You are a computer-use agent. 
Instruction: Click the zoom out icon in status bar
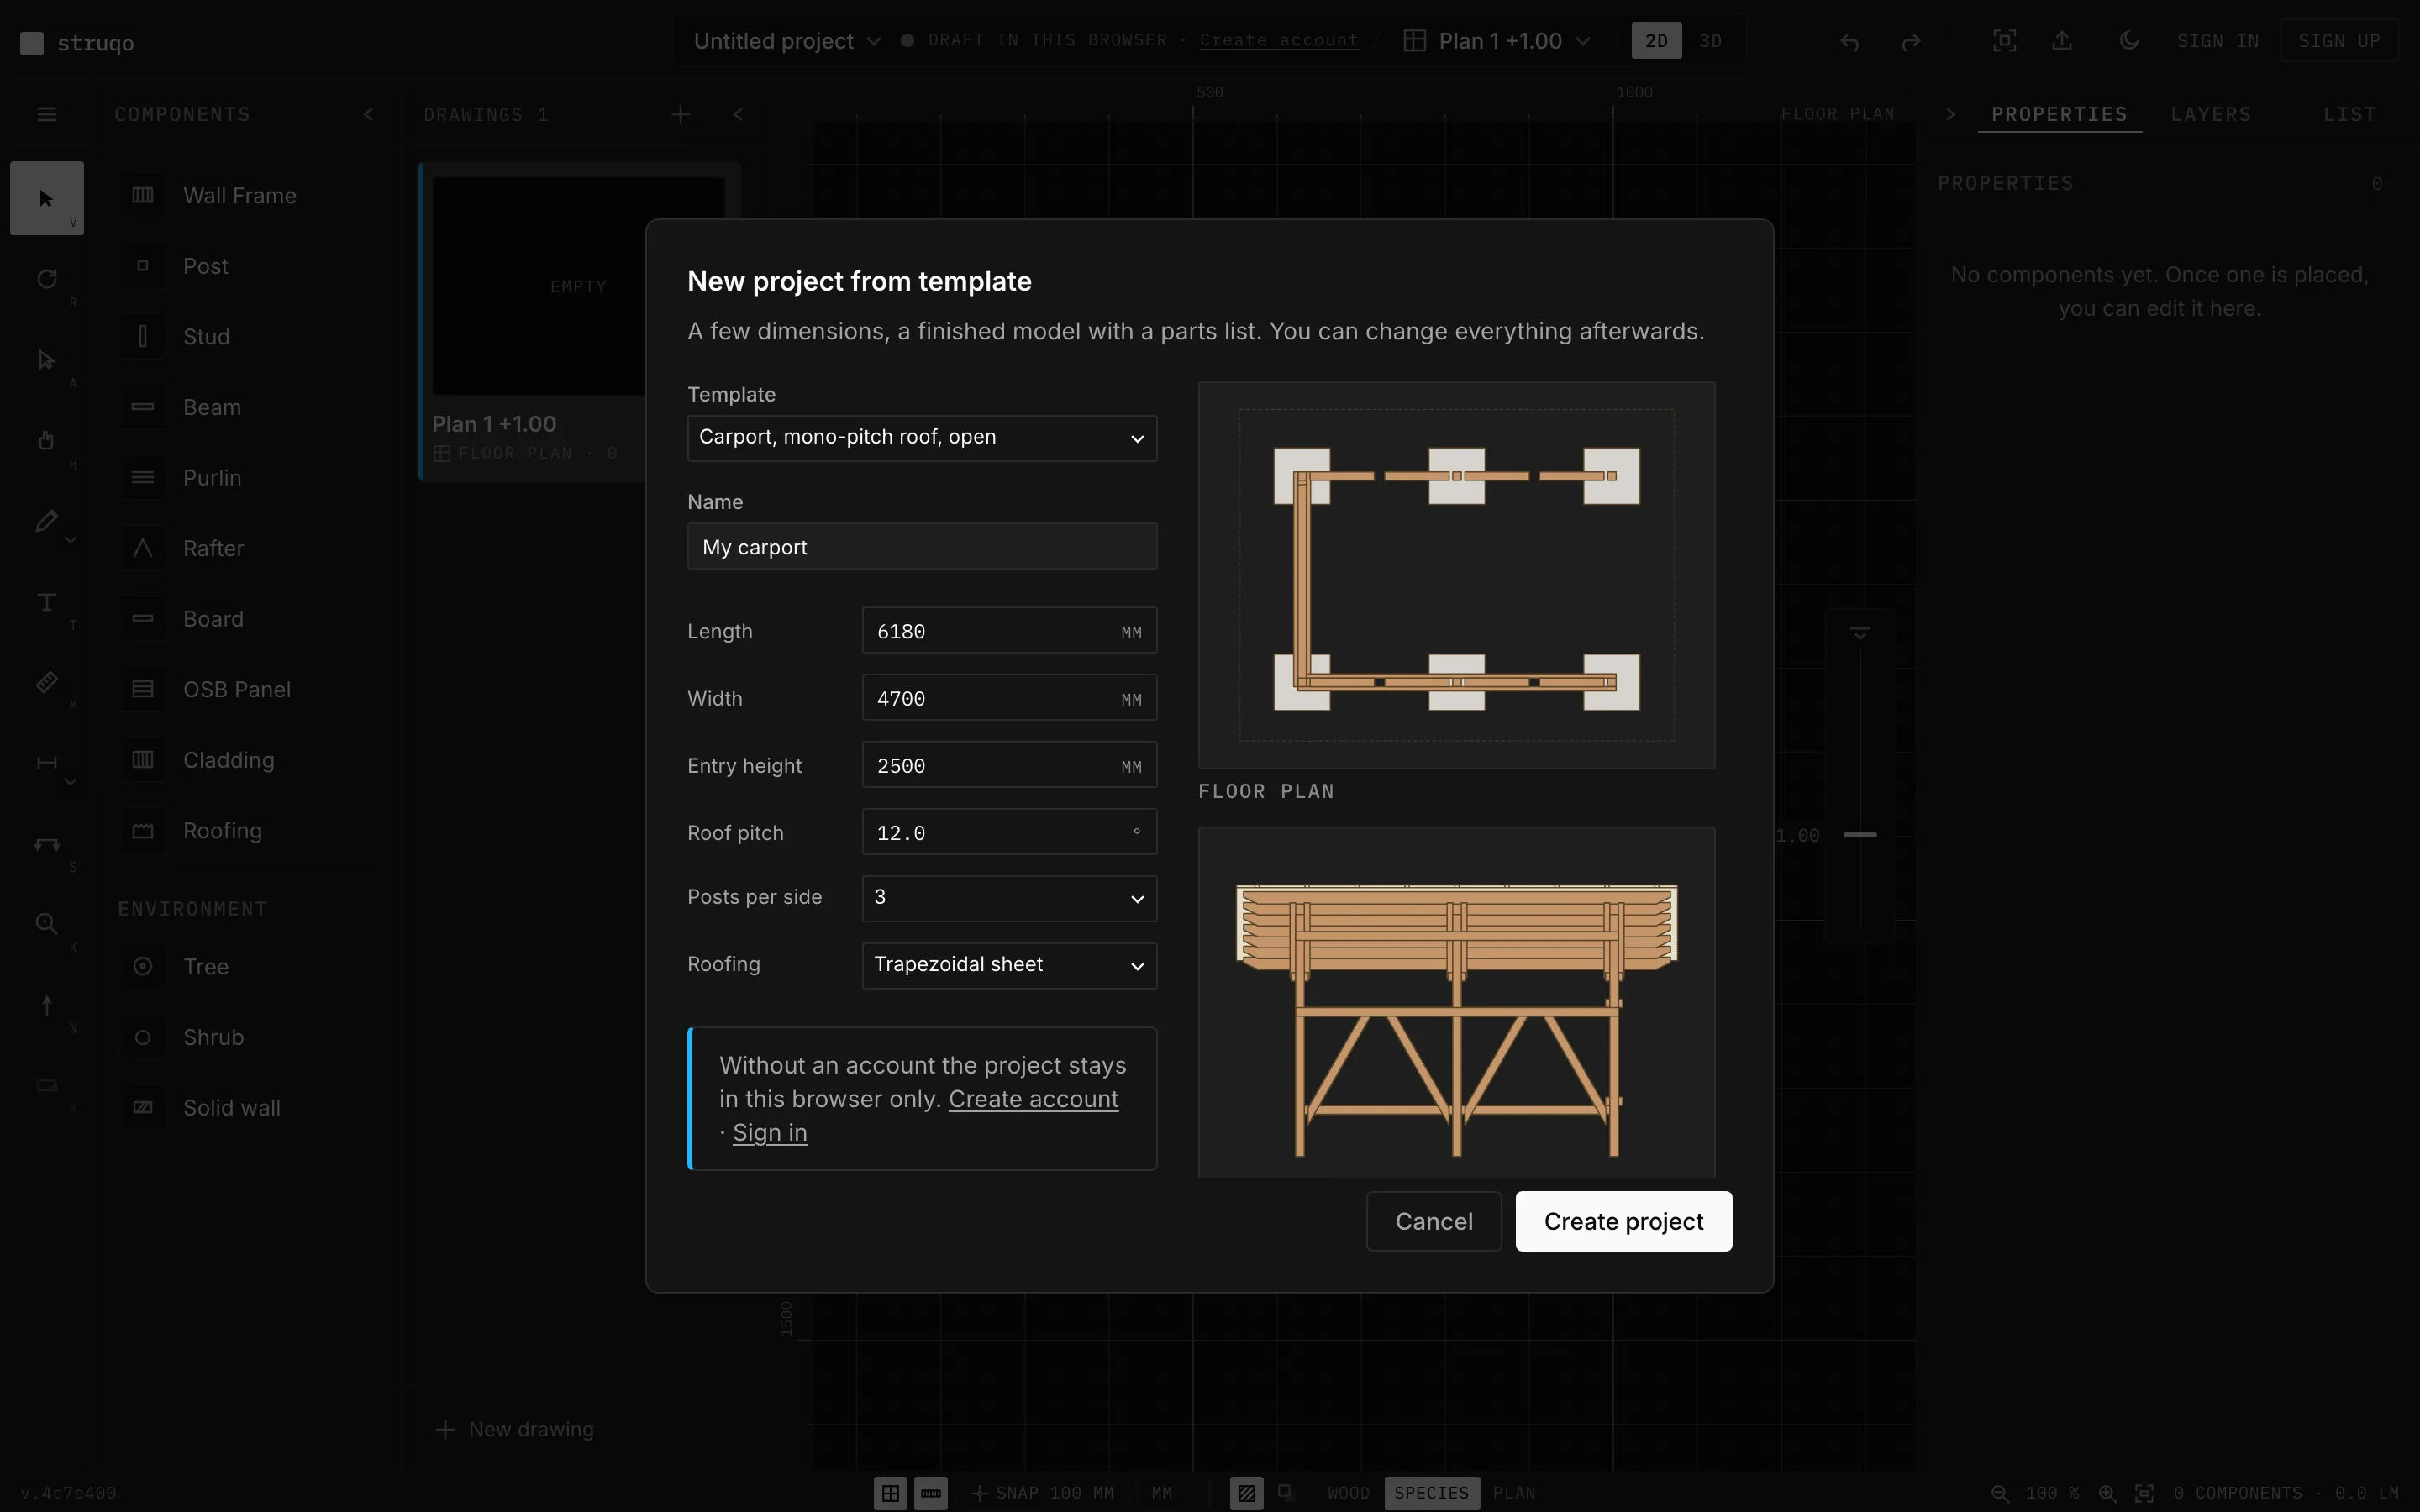pos(1999,1493)
